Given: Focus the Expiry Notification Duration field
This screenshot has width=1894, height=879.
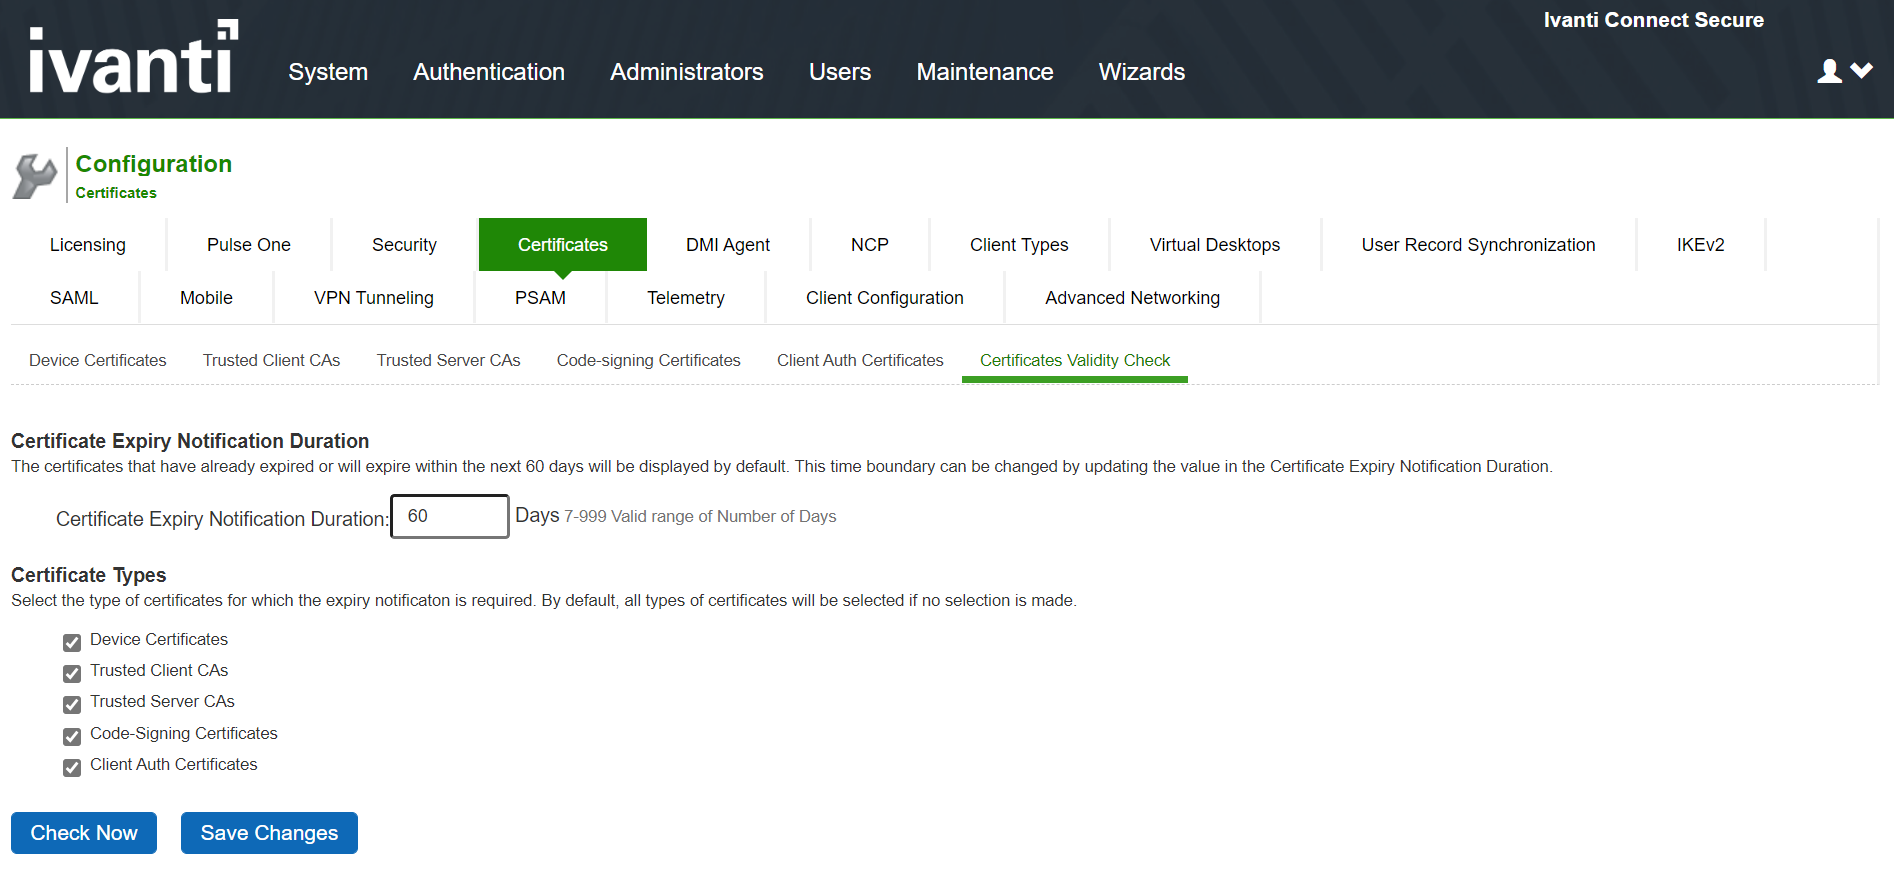Looking at the screenshot, I should pos(450,516).
